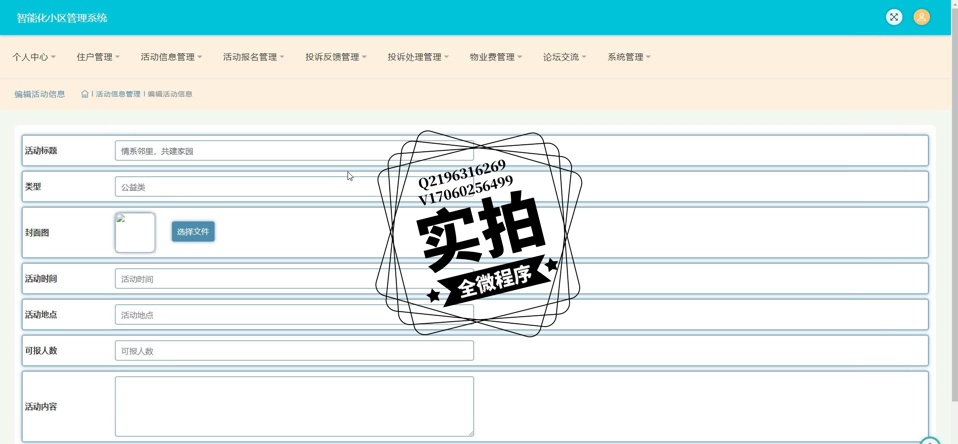The width and height of the screenshot is (958, 444).
Task: Click the 智能化小区管理系统 title
Action: (62, 18)
